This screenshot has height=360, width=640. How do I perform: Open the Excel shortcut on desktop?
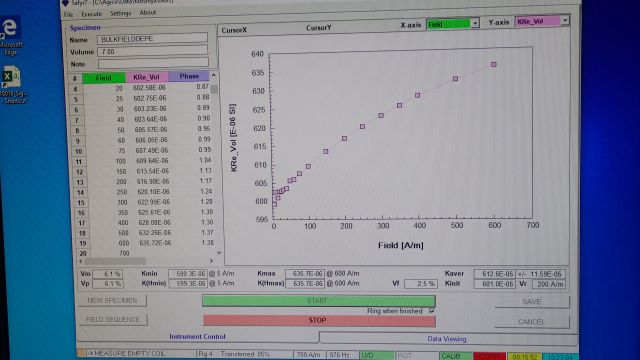click(11, 85)
